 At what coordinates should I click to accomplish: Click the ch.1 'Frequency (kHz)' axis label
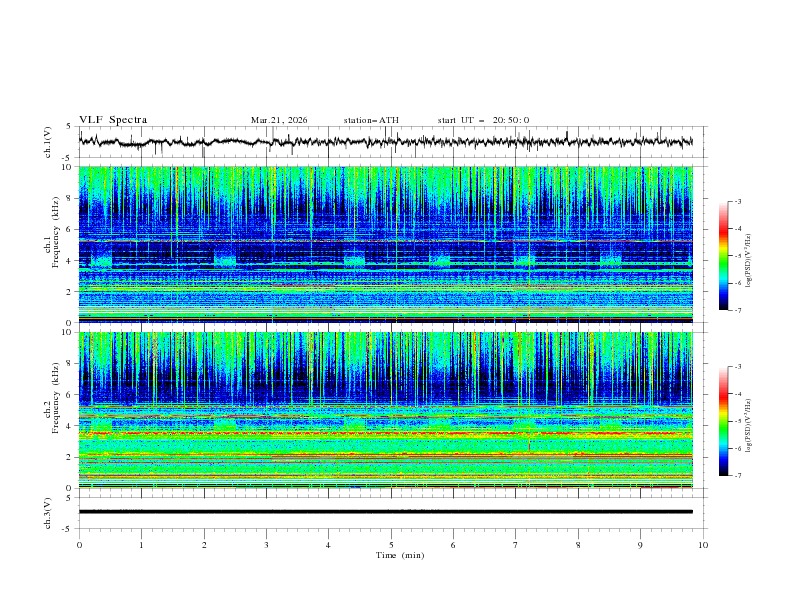[x=56, y=233]
